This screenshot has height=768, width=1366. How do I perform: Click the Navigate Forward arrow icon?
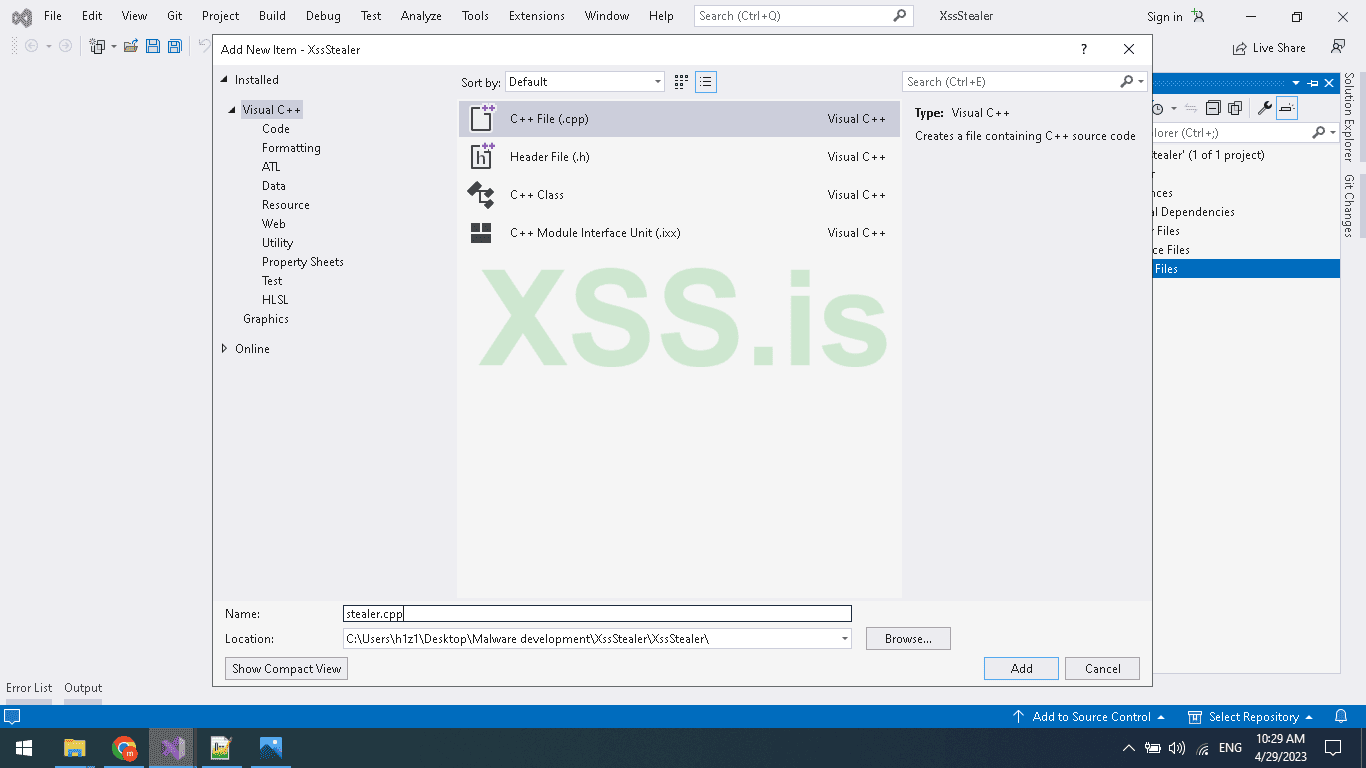(x=65, y=46)
